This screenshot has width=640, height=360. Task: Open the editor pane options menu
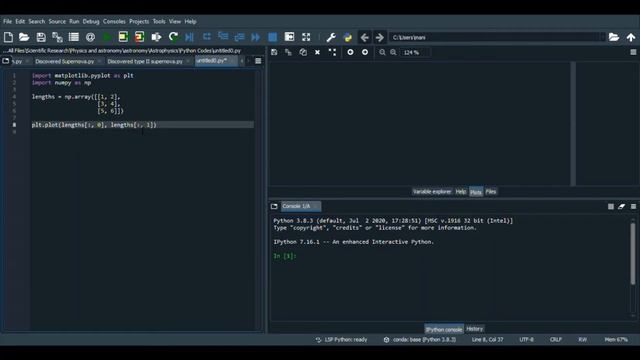tap(258, 61)
